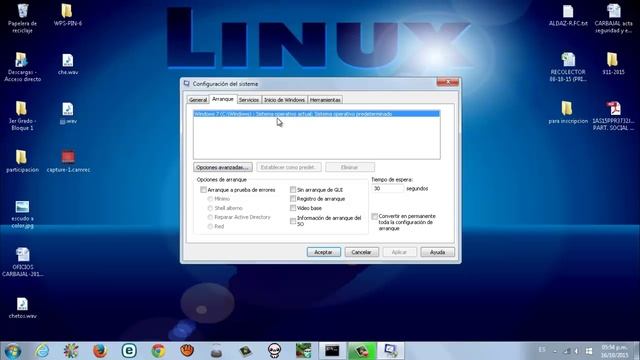Select the RECOLECTOR 08-10-15 spreadsheet icon
This screenshot has height=360, width=640.
(x=568, y=67)
